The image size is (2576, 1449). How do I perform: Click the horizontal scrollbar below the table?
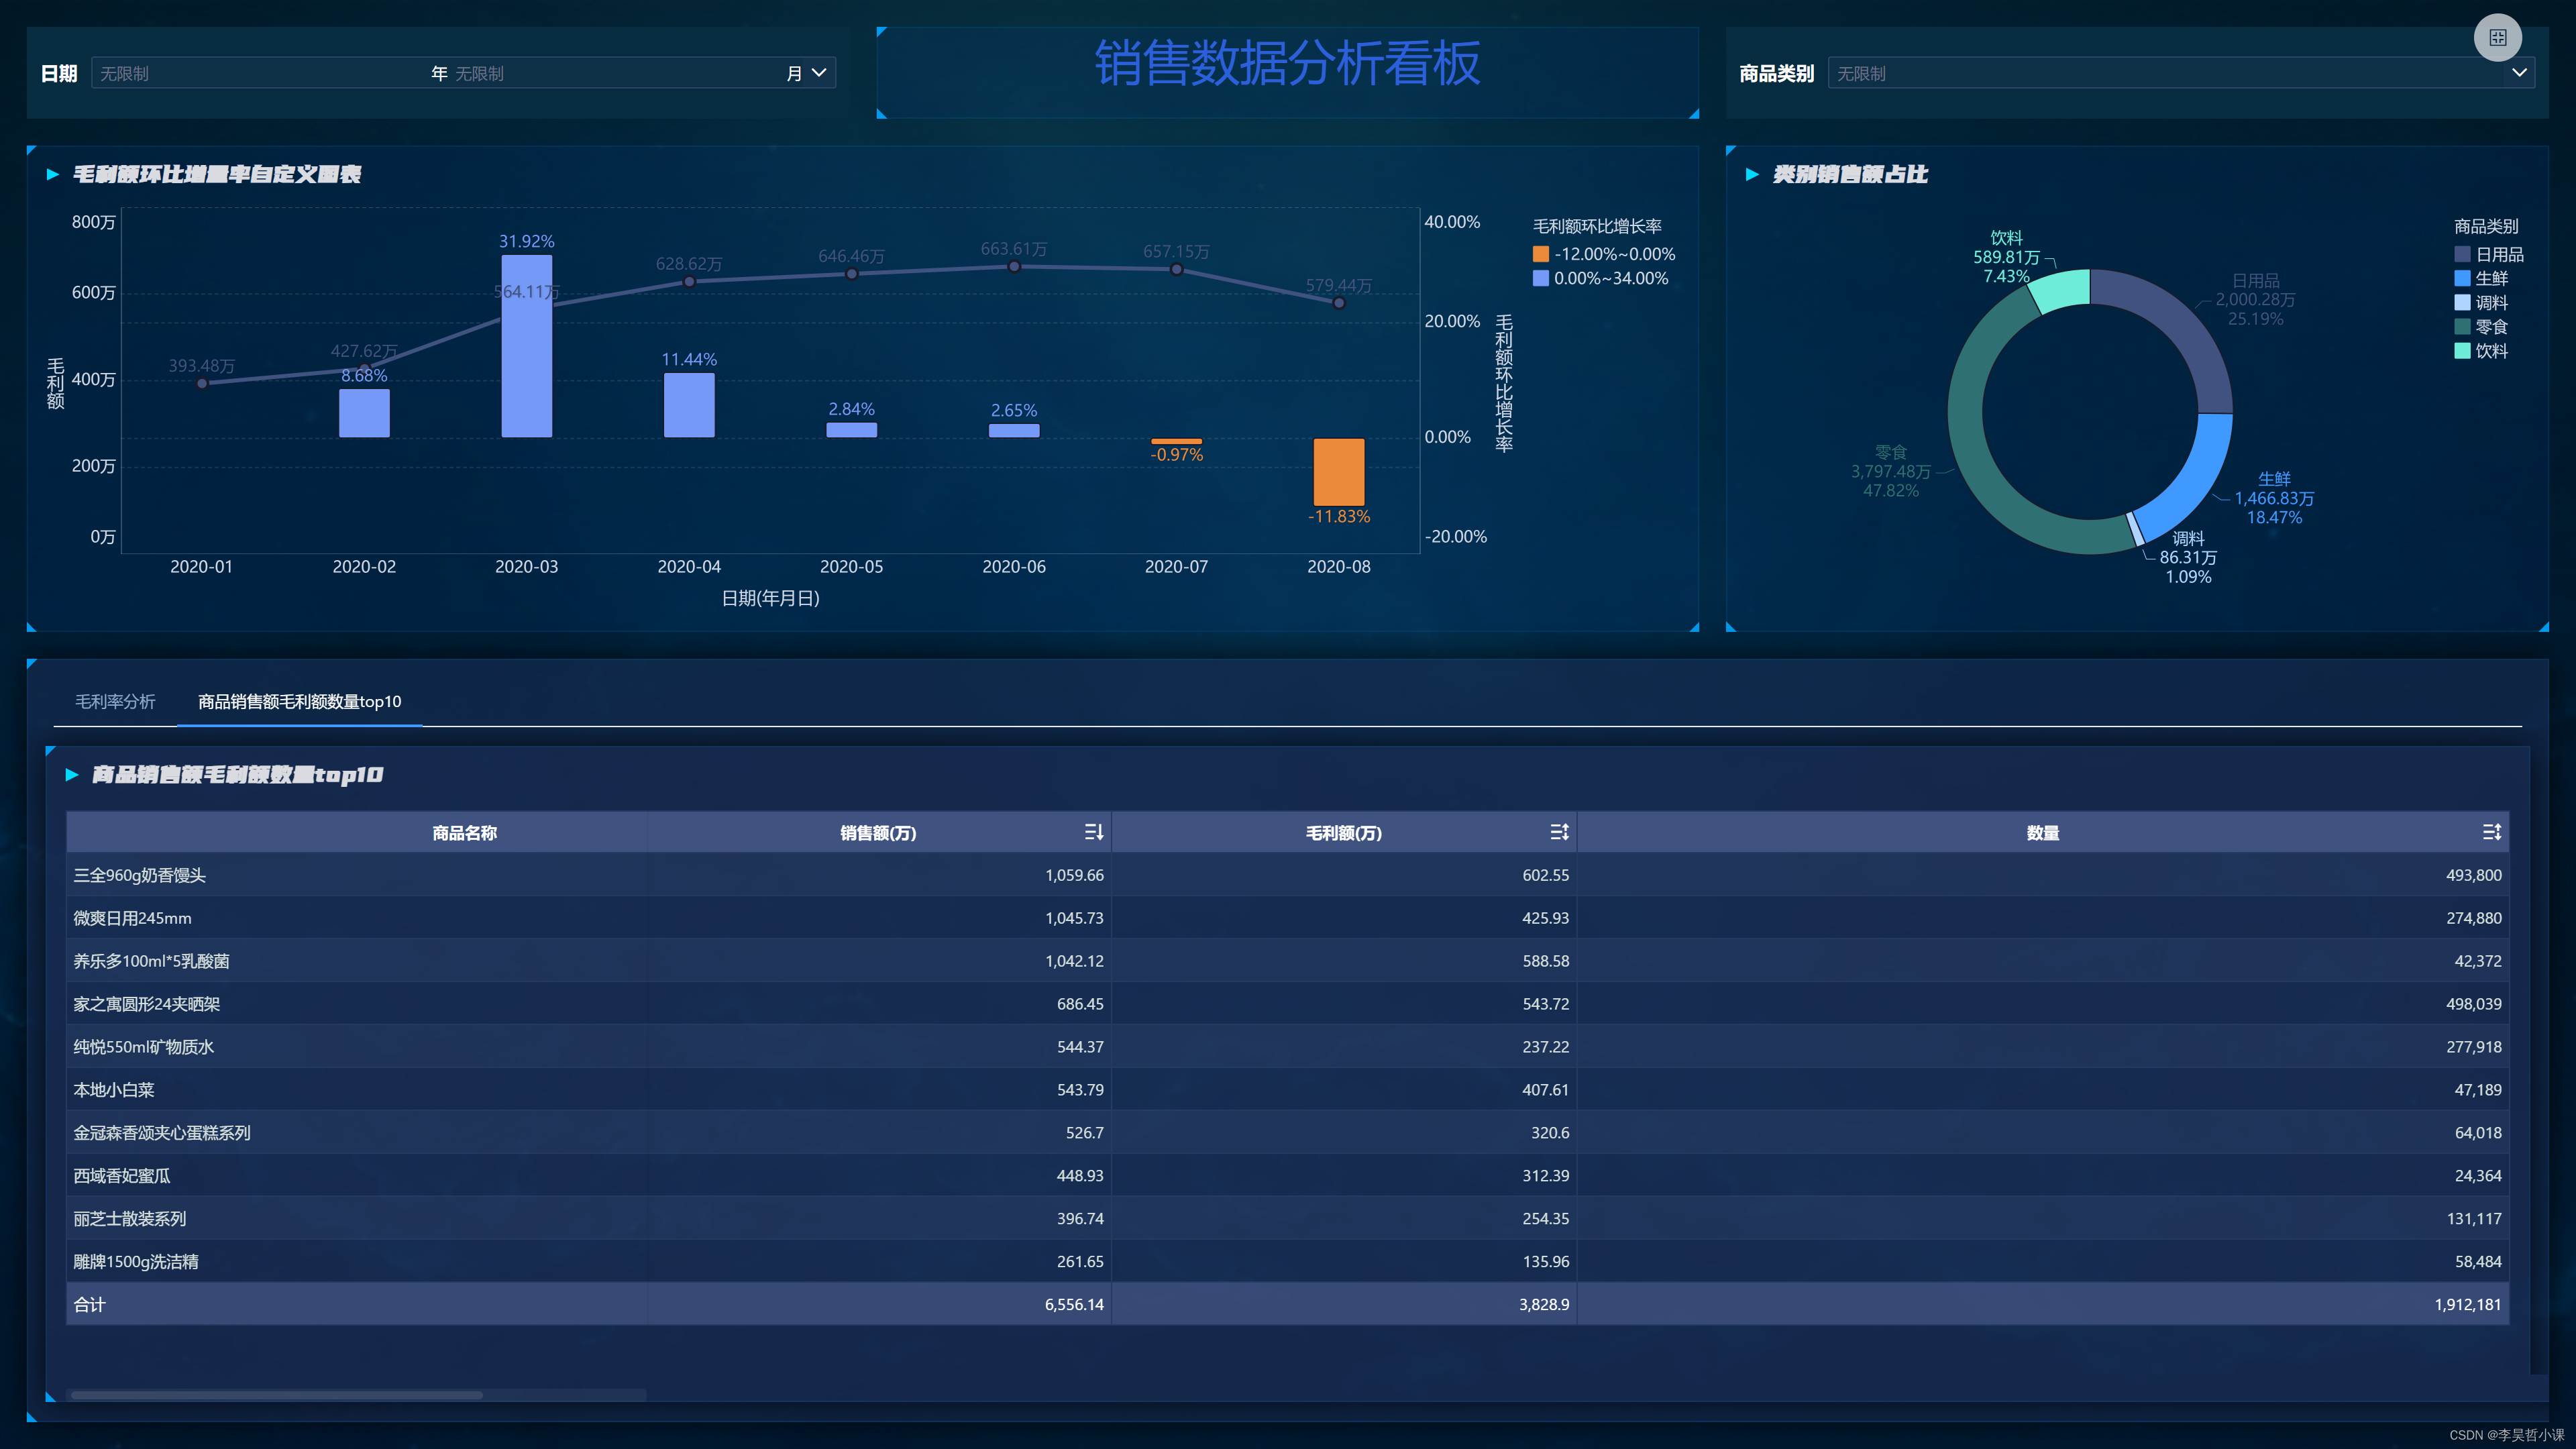(277, 1394)
